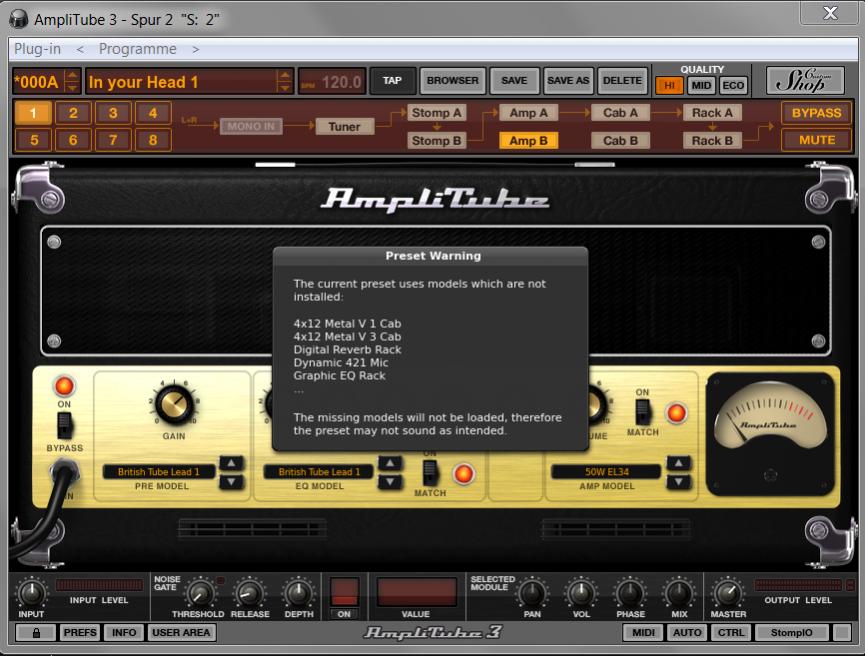Open the preset BROWSER

click(x=452, y=81)
